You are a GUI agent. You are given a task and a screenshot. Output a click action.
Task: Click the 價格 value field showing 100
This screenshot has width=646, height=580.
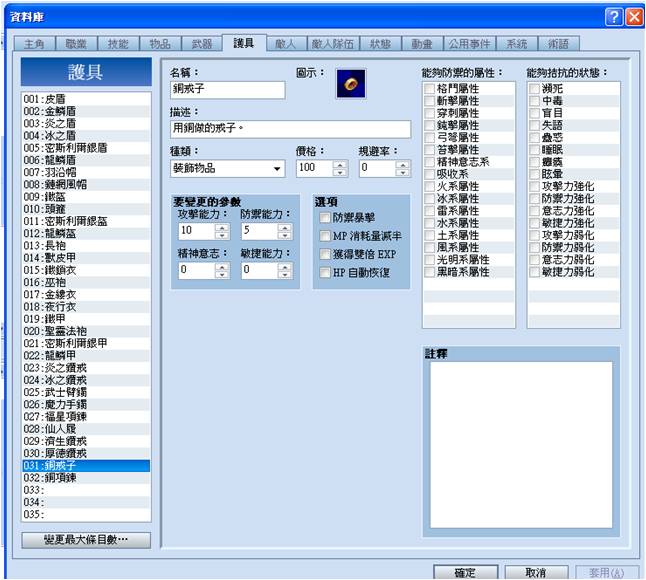pyautogui.click(x=315, y=168)
